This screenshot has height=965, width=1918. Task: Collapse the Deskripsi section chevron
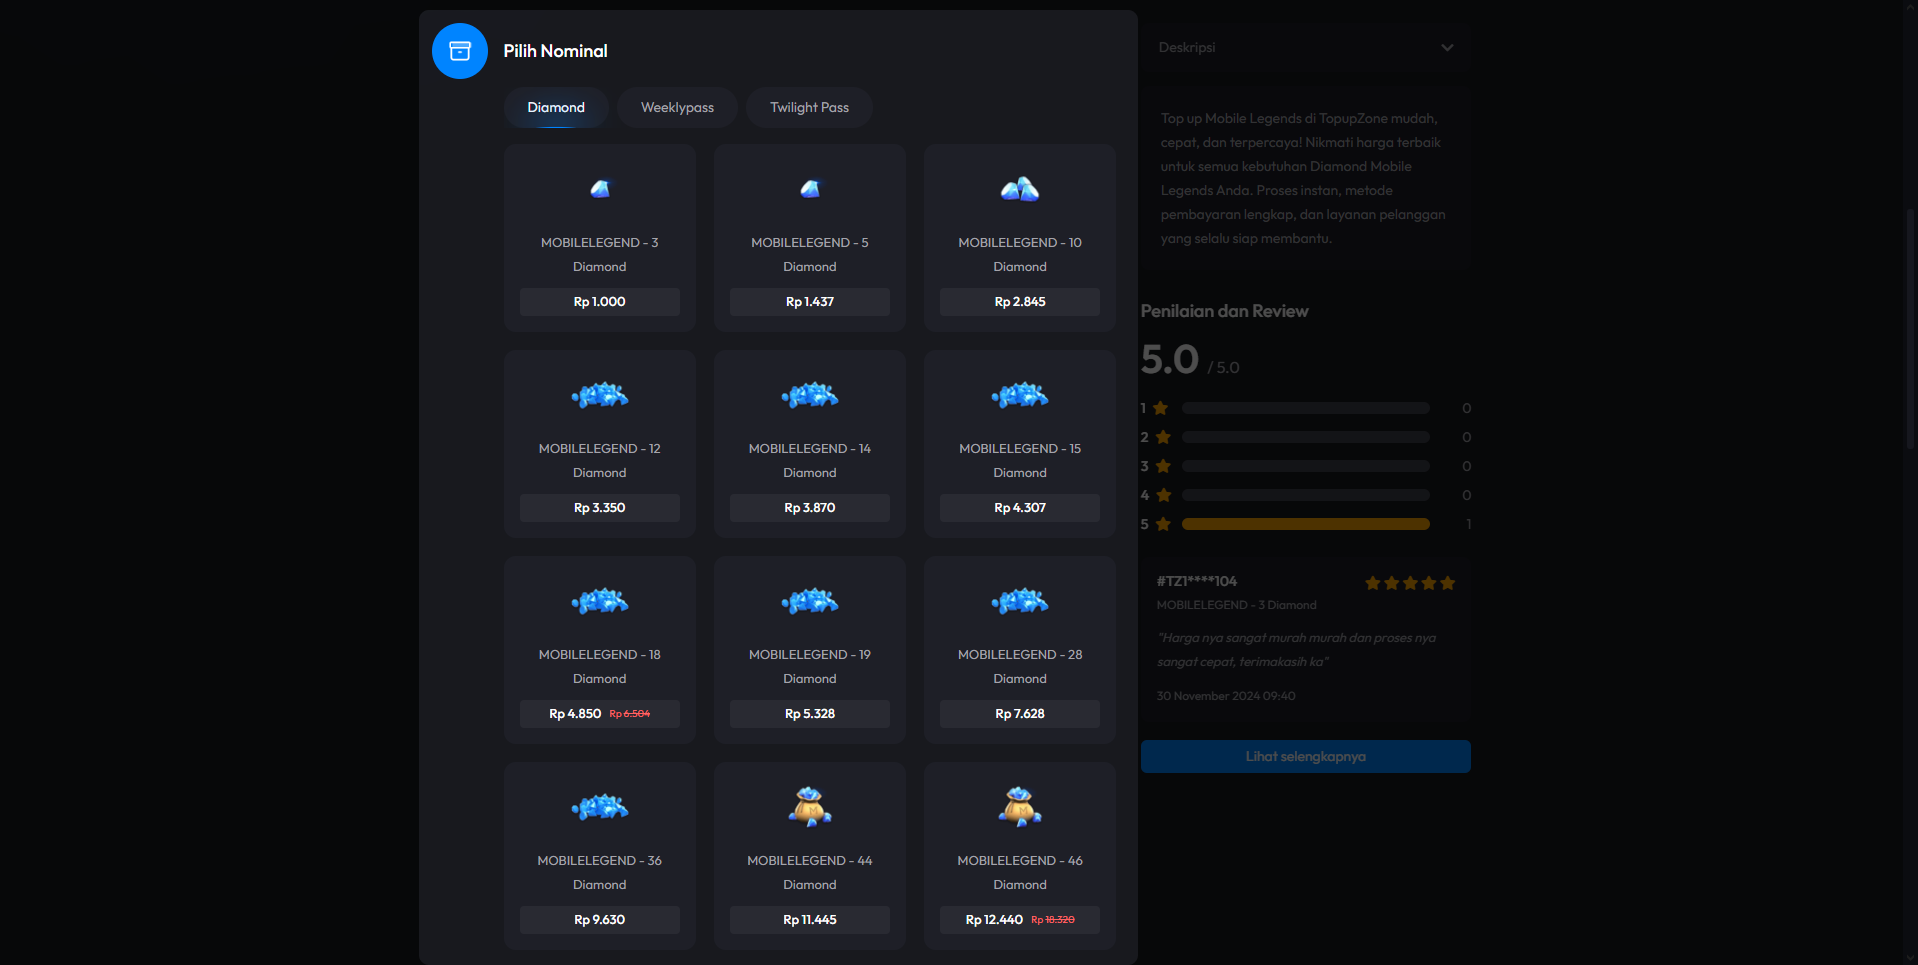[x=1447, y=48]
